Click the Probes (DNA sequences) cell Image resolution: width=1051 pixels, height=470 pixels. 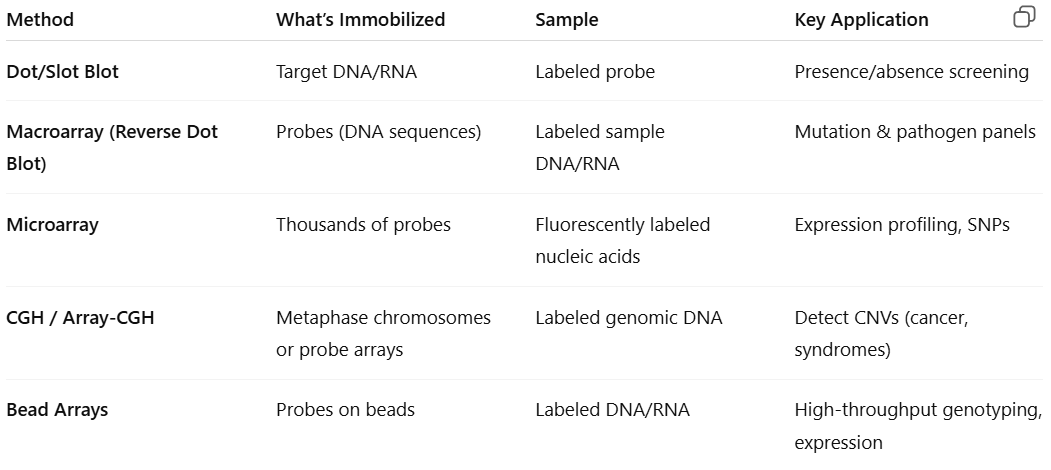tap(378, 132)
